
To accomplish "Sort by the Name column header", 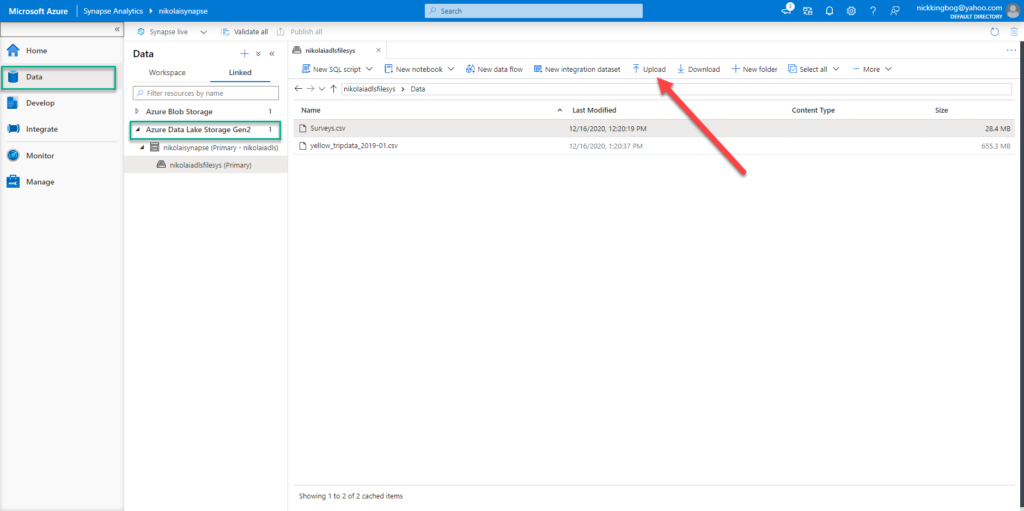I will [310, 110].
